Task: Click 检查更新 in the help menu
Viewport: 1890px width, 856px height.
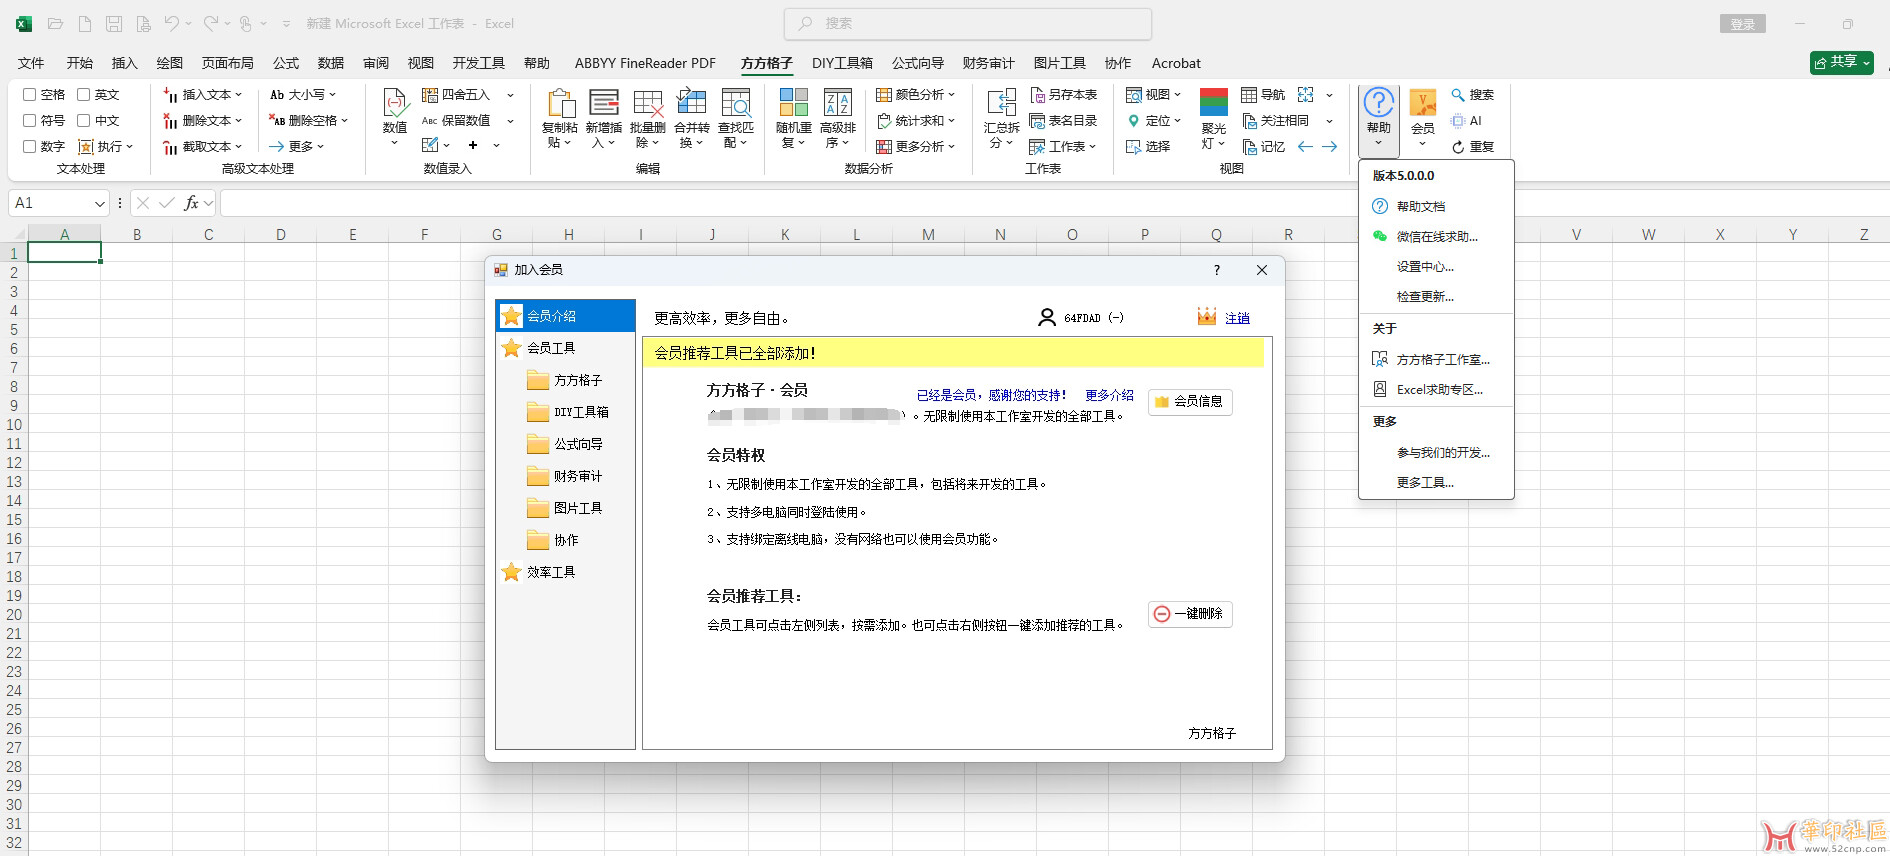Action: click(x=1436, y=297)
